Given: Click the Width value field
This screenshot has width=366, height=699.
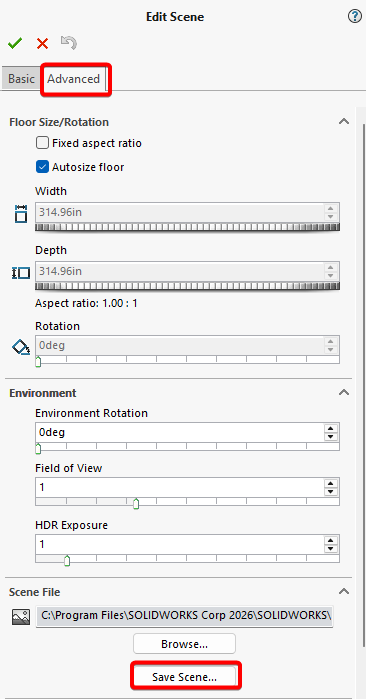Looking at the screenshot, I should tap(179, 212).
